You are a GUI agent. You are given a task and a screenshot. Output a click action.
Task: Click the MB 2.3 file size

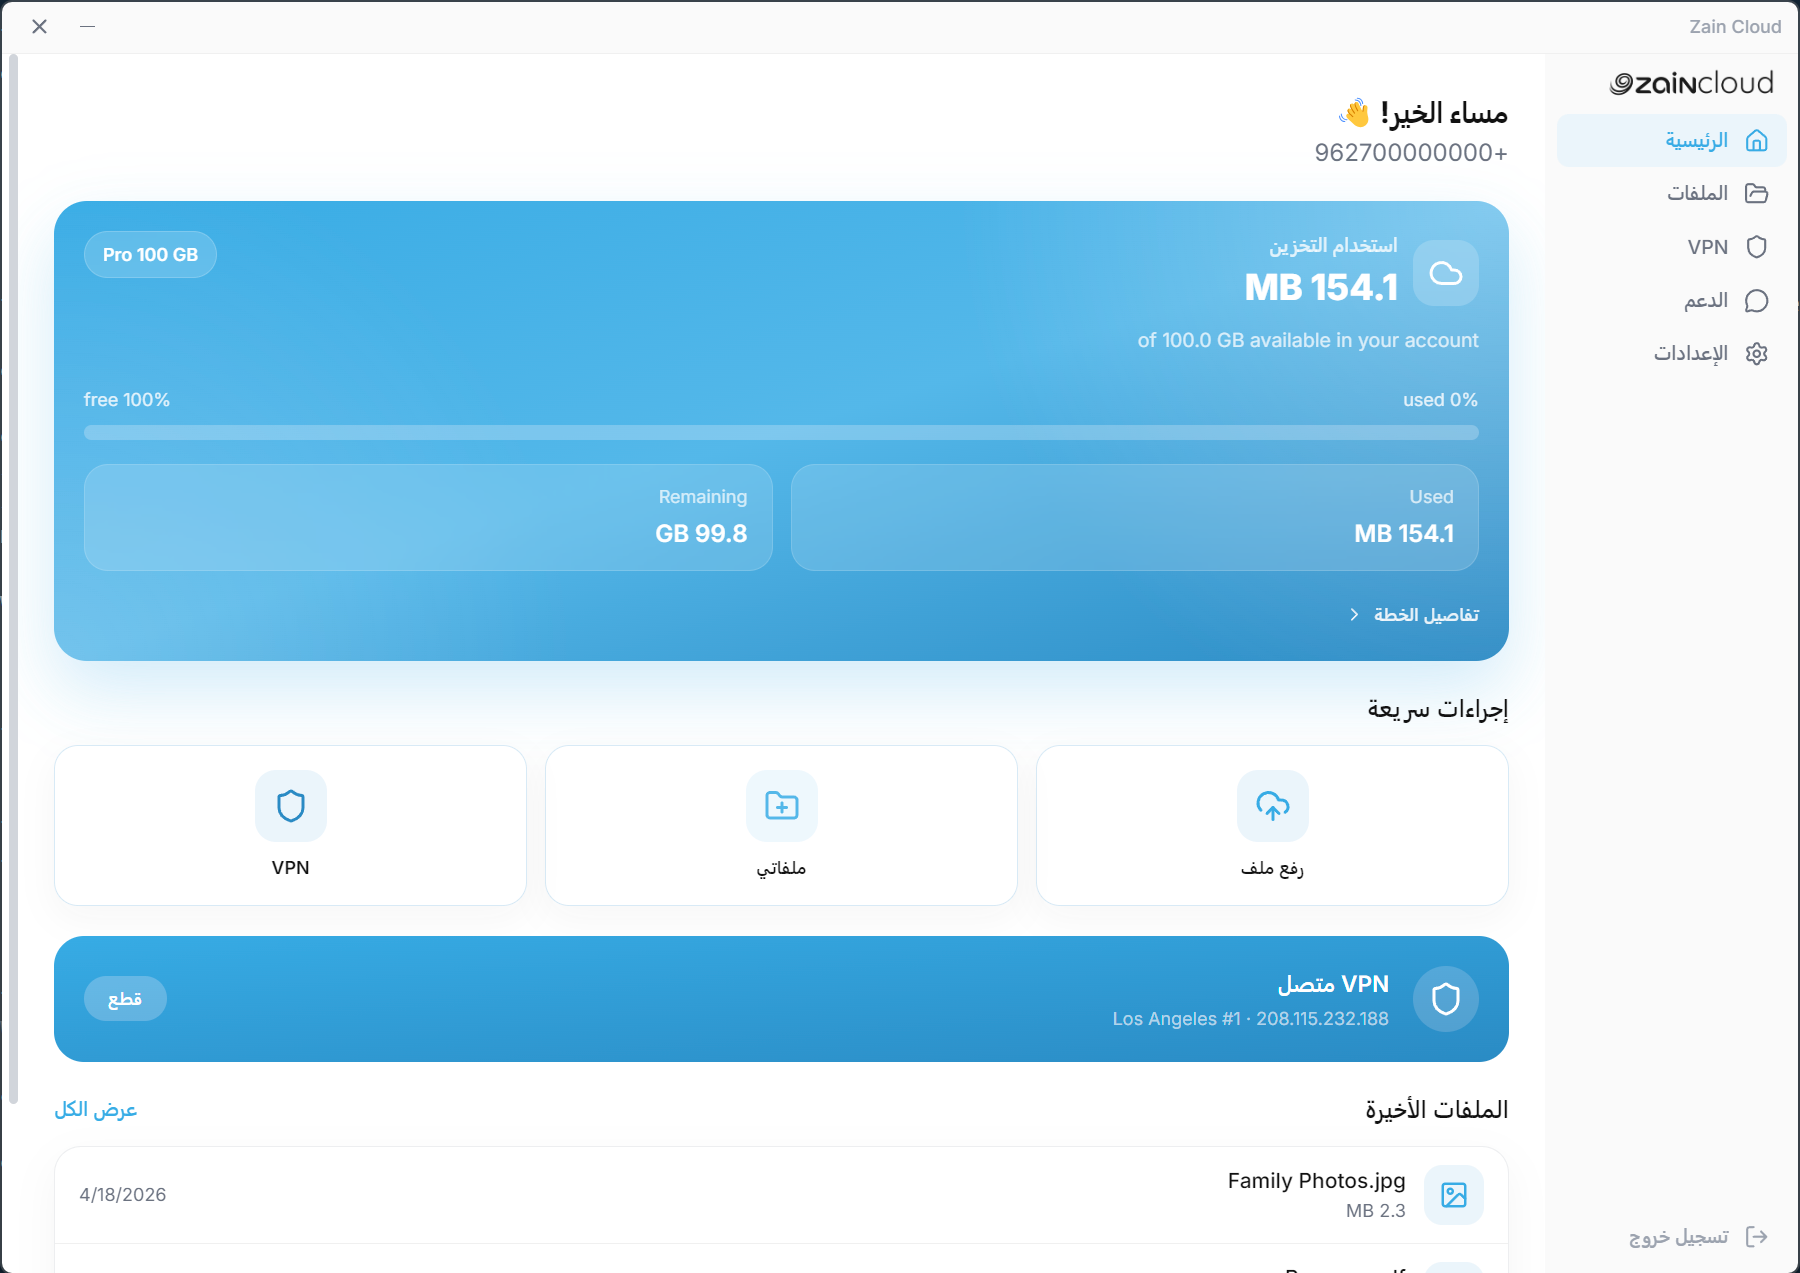[x=1375, y=1211]
